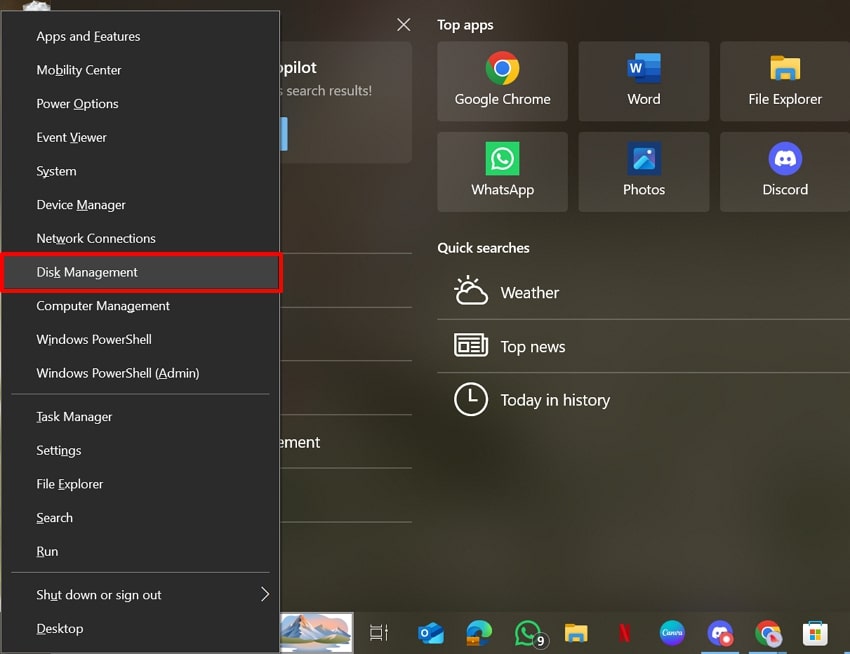Open the Weather quick search
850x654 pixels.
529,292
